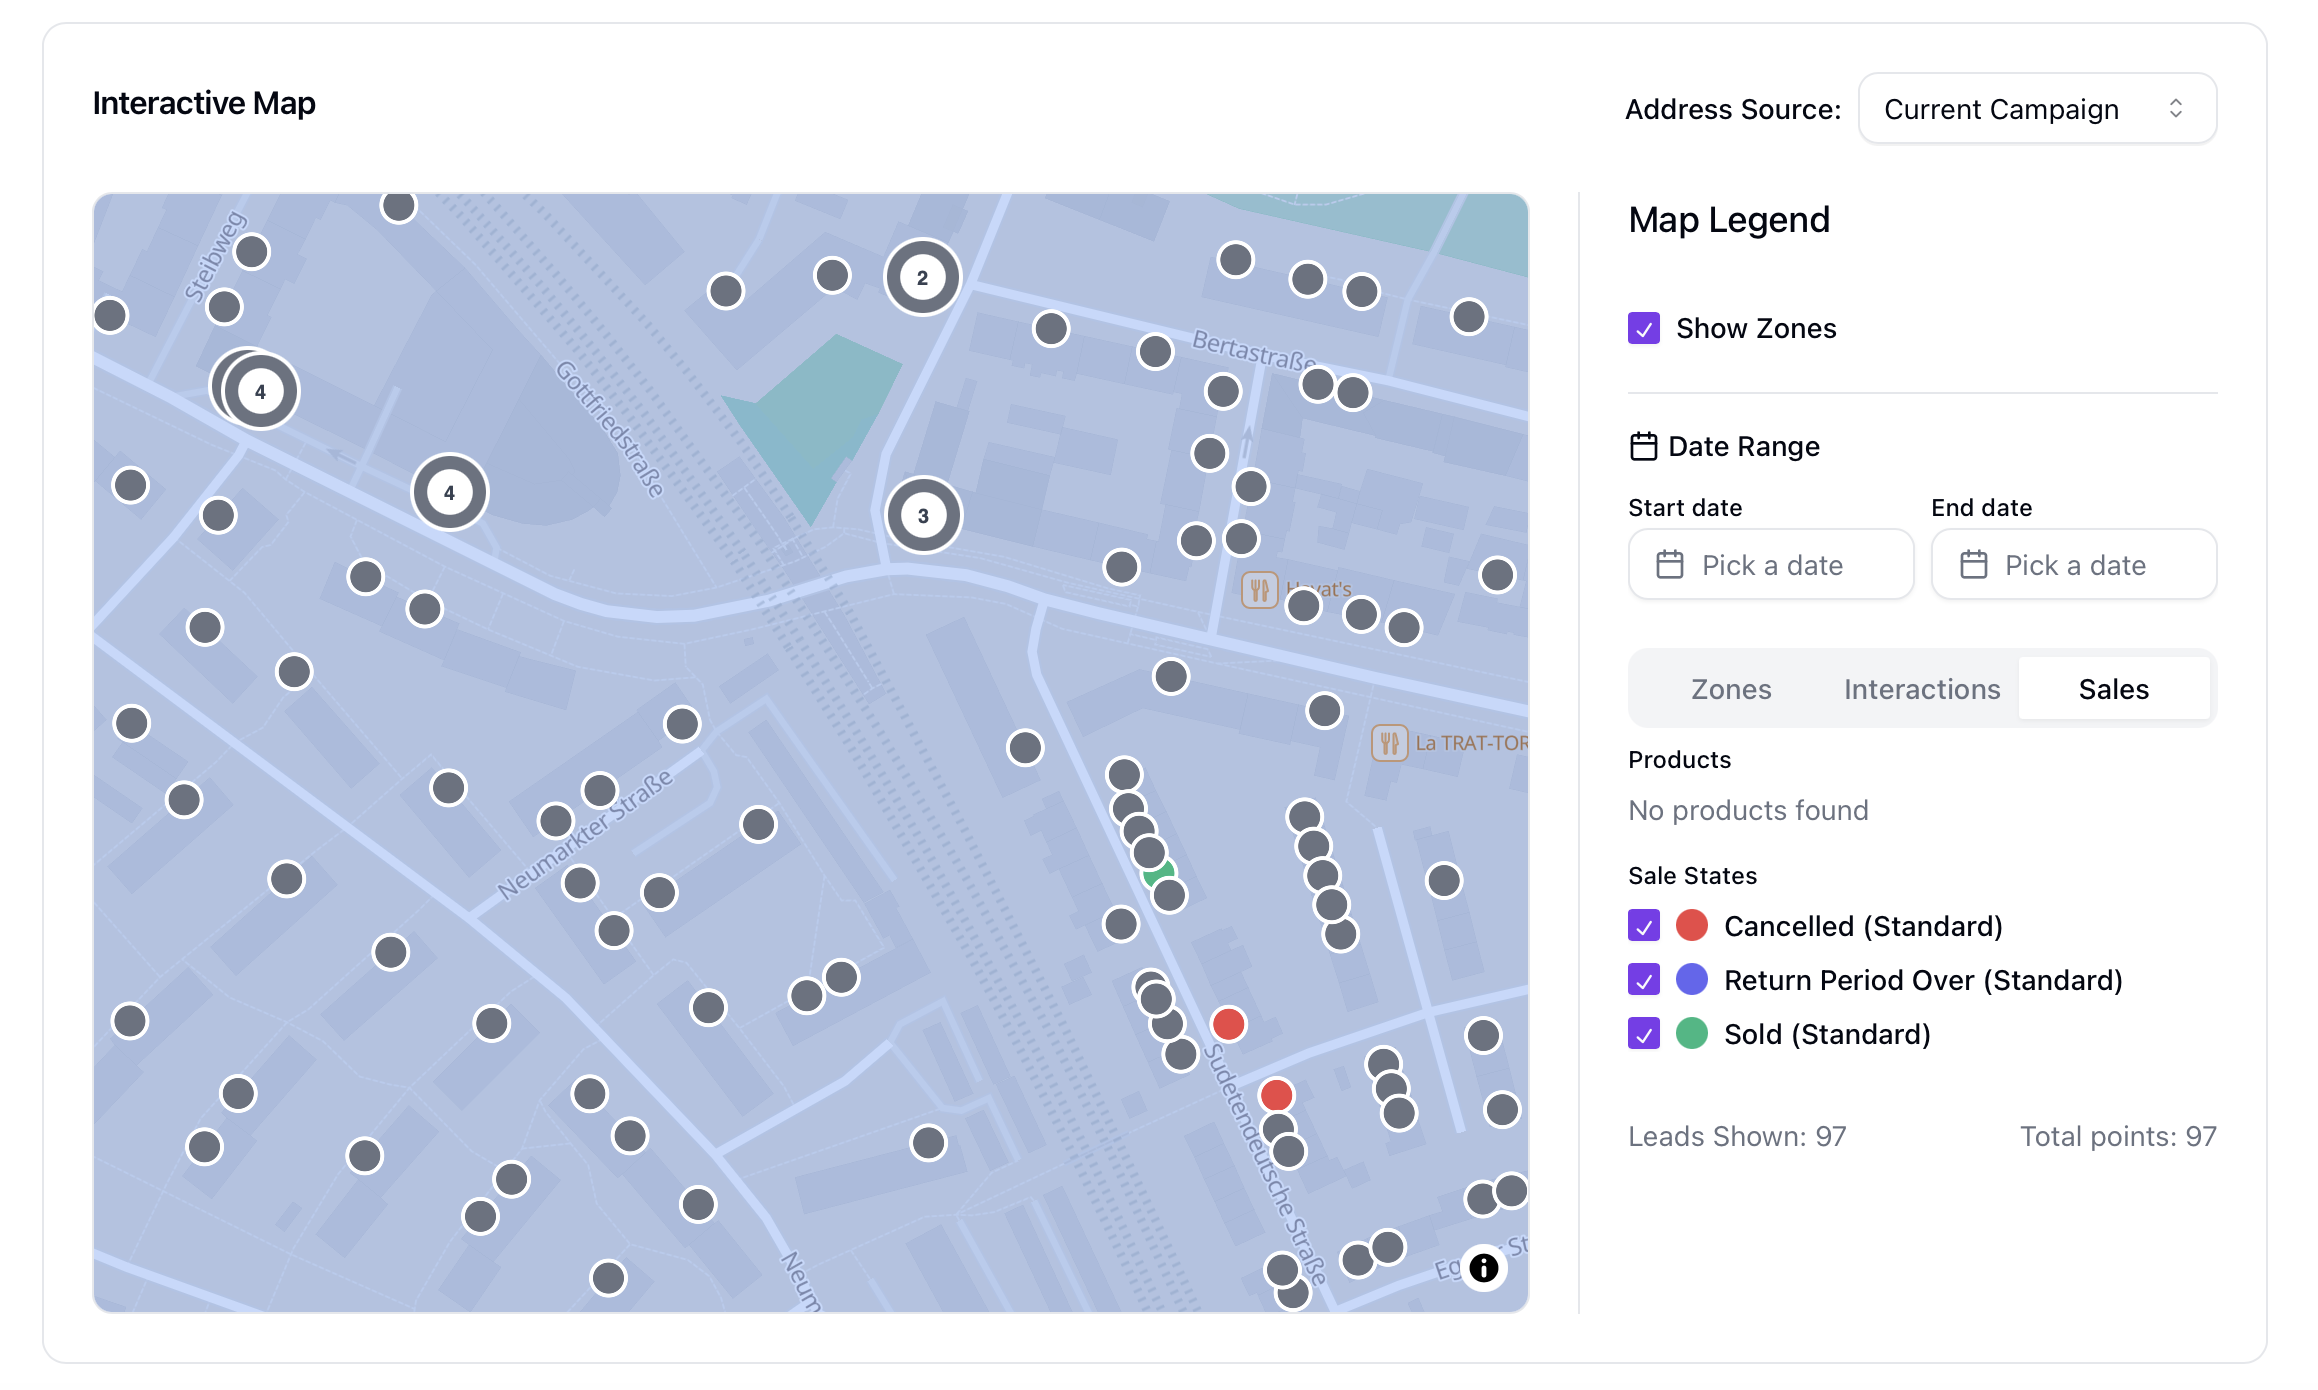Open the Address Source dropdown

(2036, 109)
